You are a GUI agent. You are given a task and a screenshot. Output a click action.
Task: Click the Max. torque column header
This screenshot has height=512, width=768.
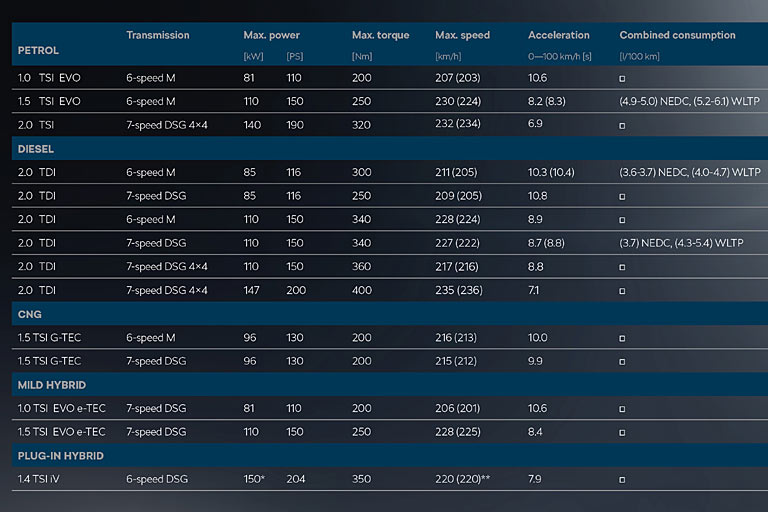click(x=380, y=36)
